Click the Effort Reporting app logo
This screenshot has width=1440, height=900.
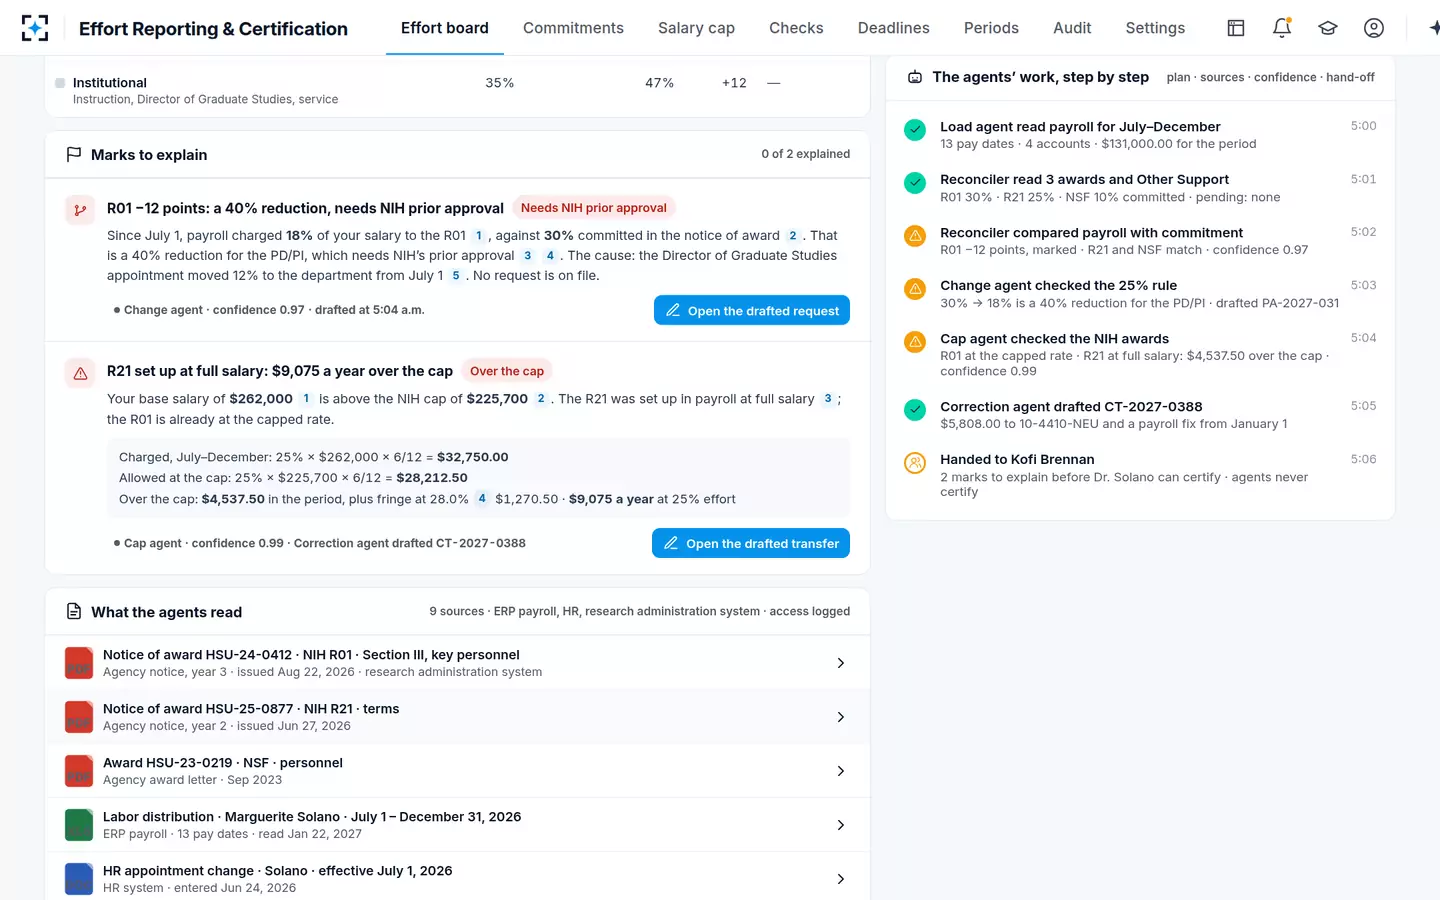35,28
